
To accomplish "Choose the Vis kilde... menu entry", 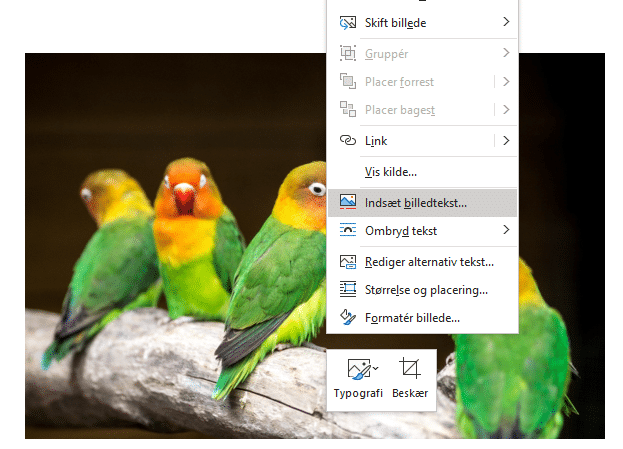I will 391,172.
